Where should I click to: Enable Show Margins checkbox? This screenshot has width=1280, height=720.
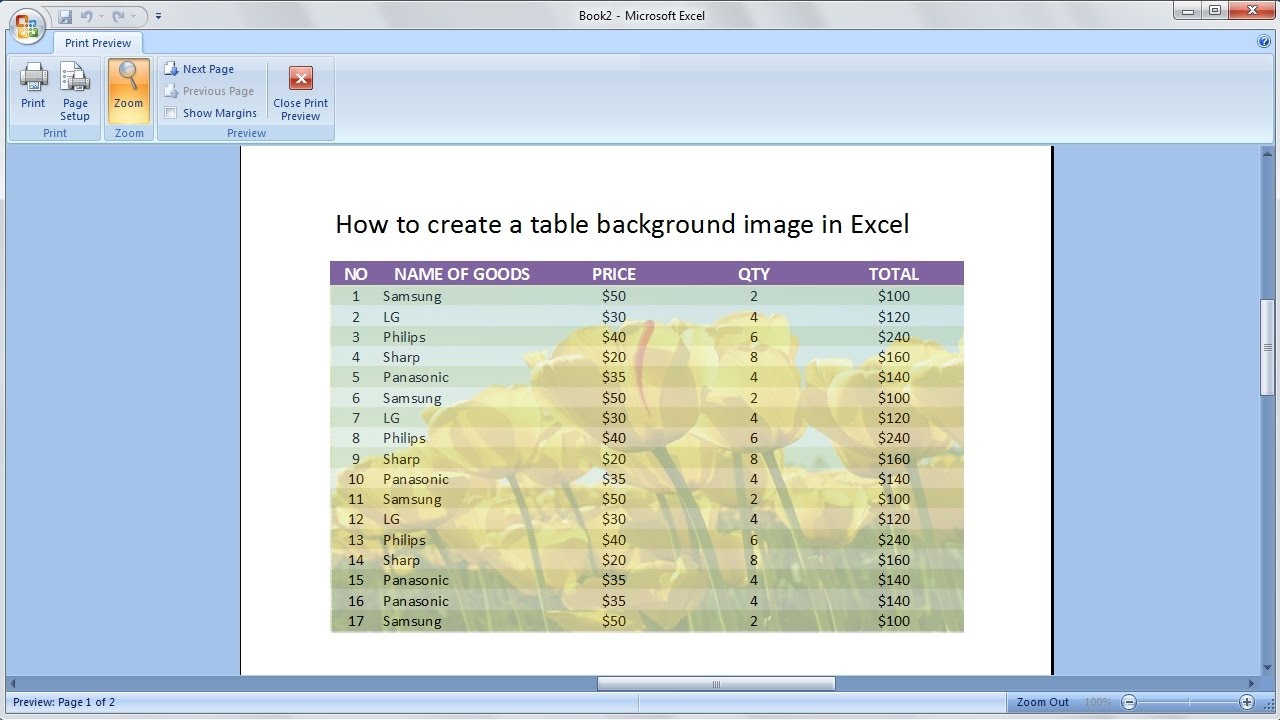point(171,113)
